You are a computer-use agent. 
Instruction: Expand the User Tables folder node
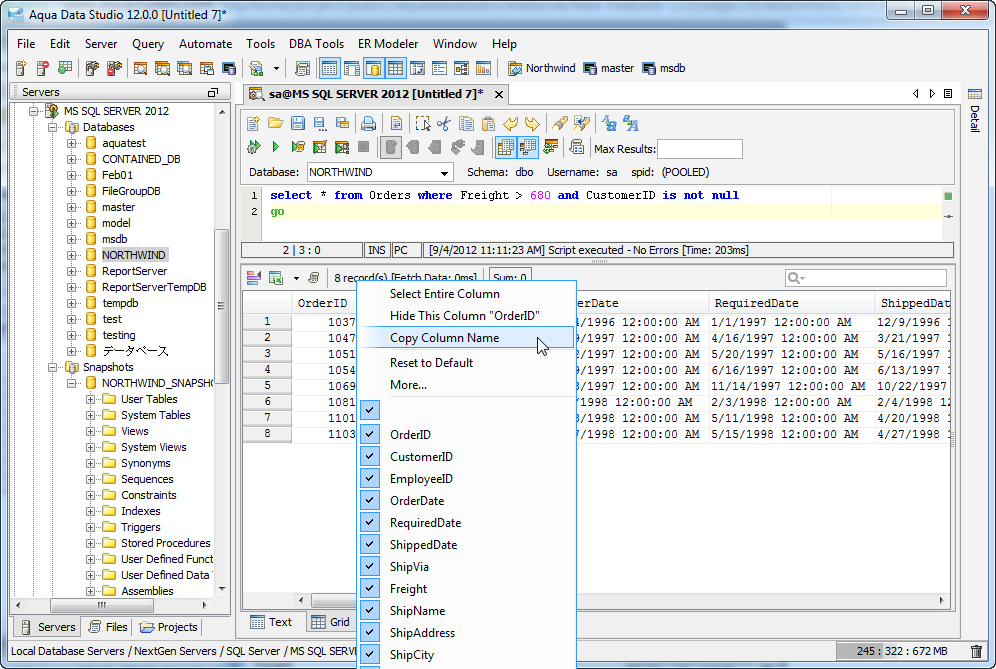coord(91,399)
